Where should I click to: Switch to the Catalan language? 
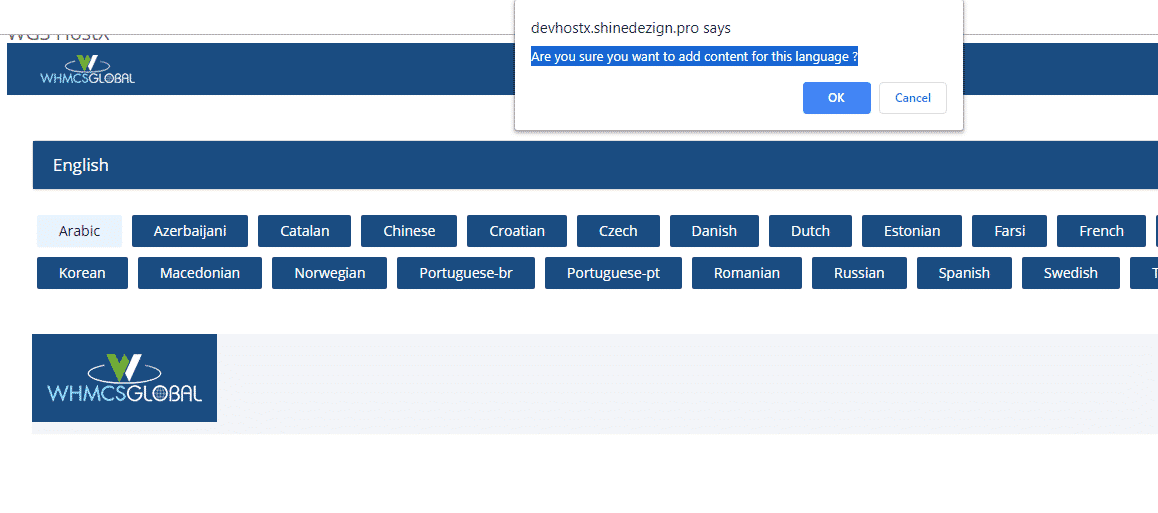pyautogui.click(x=304, y=231)
